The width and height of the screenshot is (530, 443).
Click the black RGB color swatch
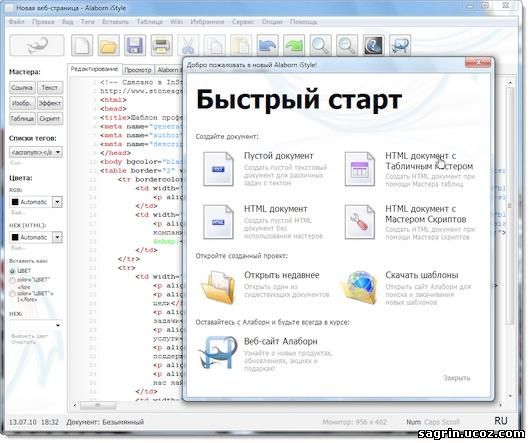[15, 202]
